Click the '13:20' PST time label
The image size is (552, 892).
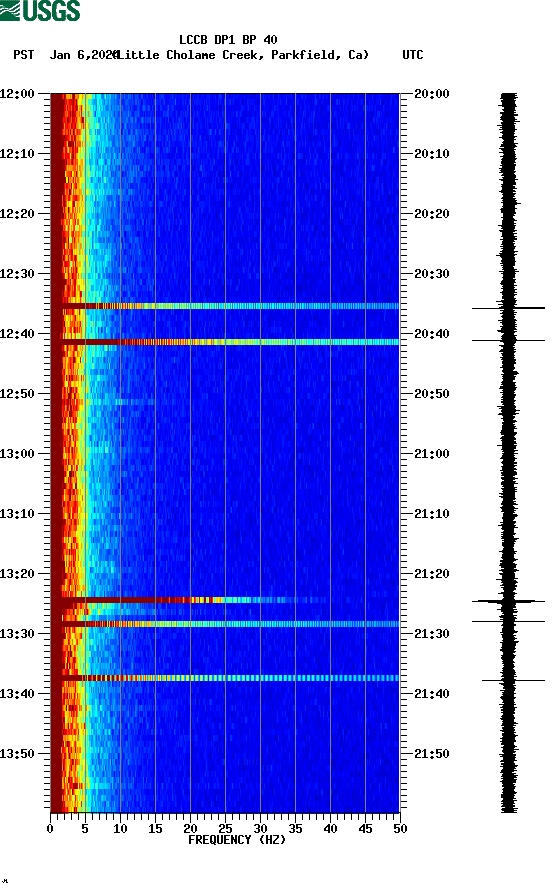(x=18, y=574)
